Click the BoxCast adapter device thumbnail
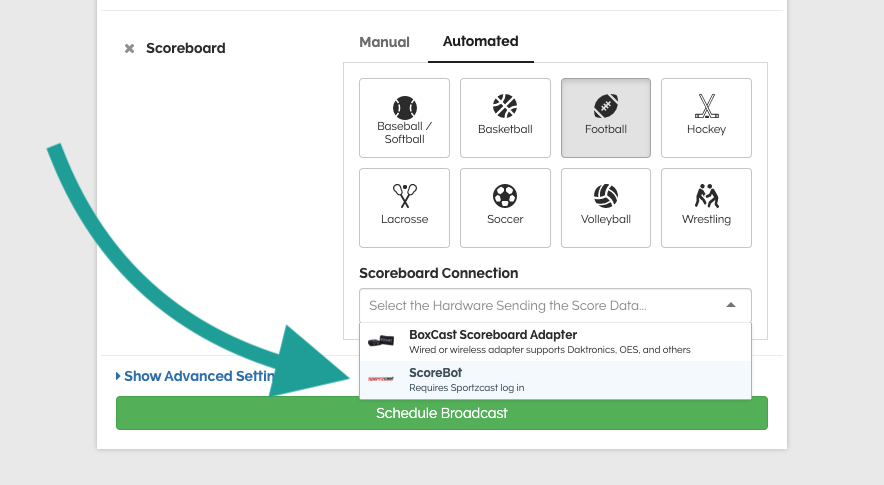 (381, 341)
